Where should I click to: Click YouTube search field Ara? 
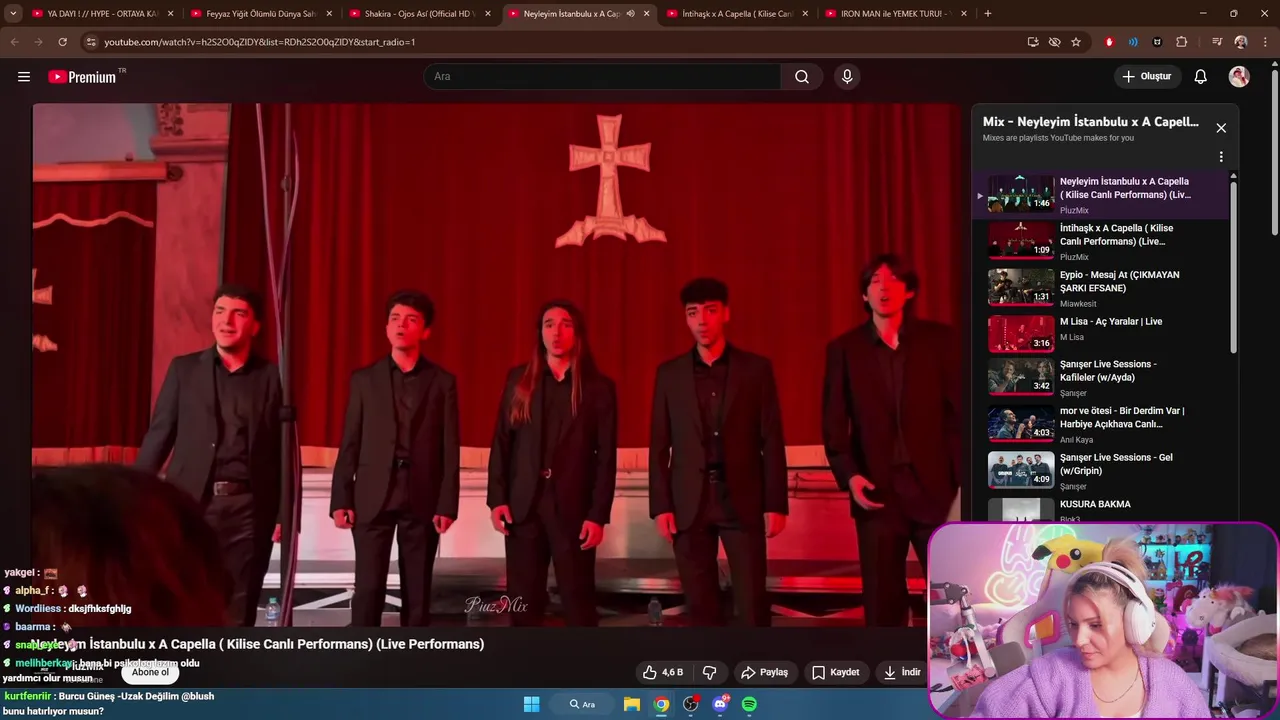(602, 77)
